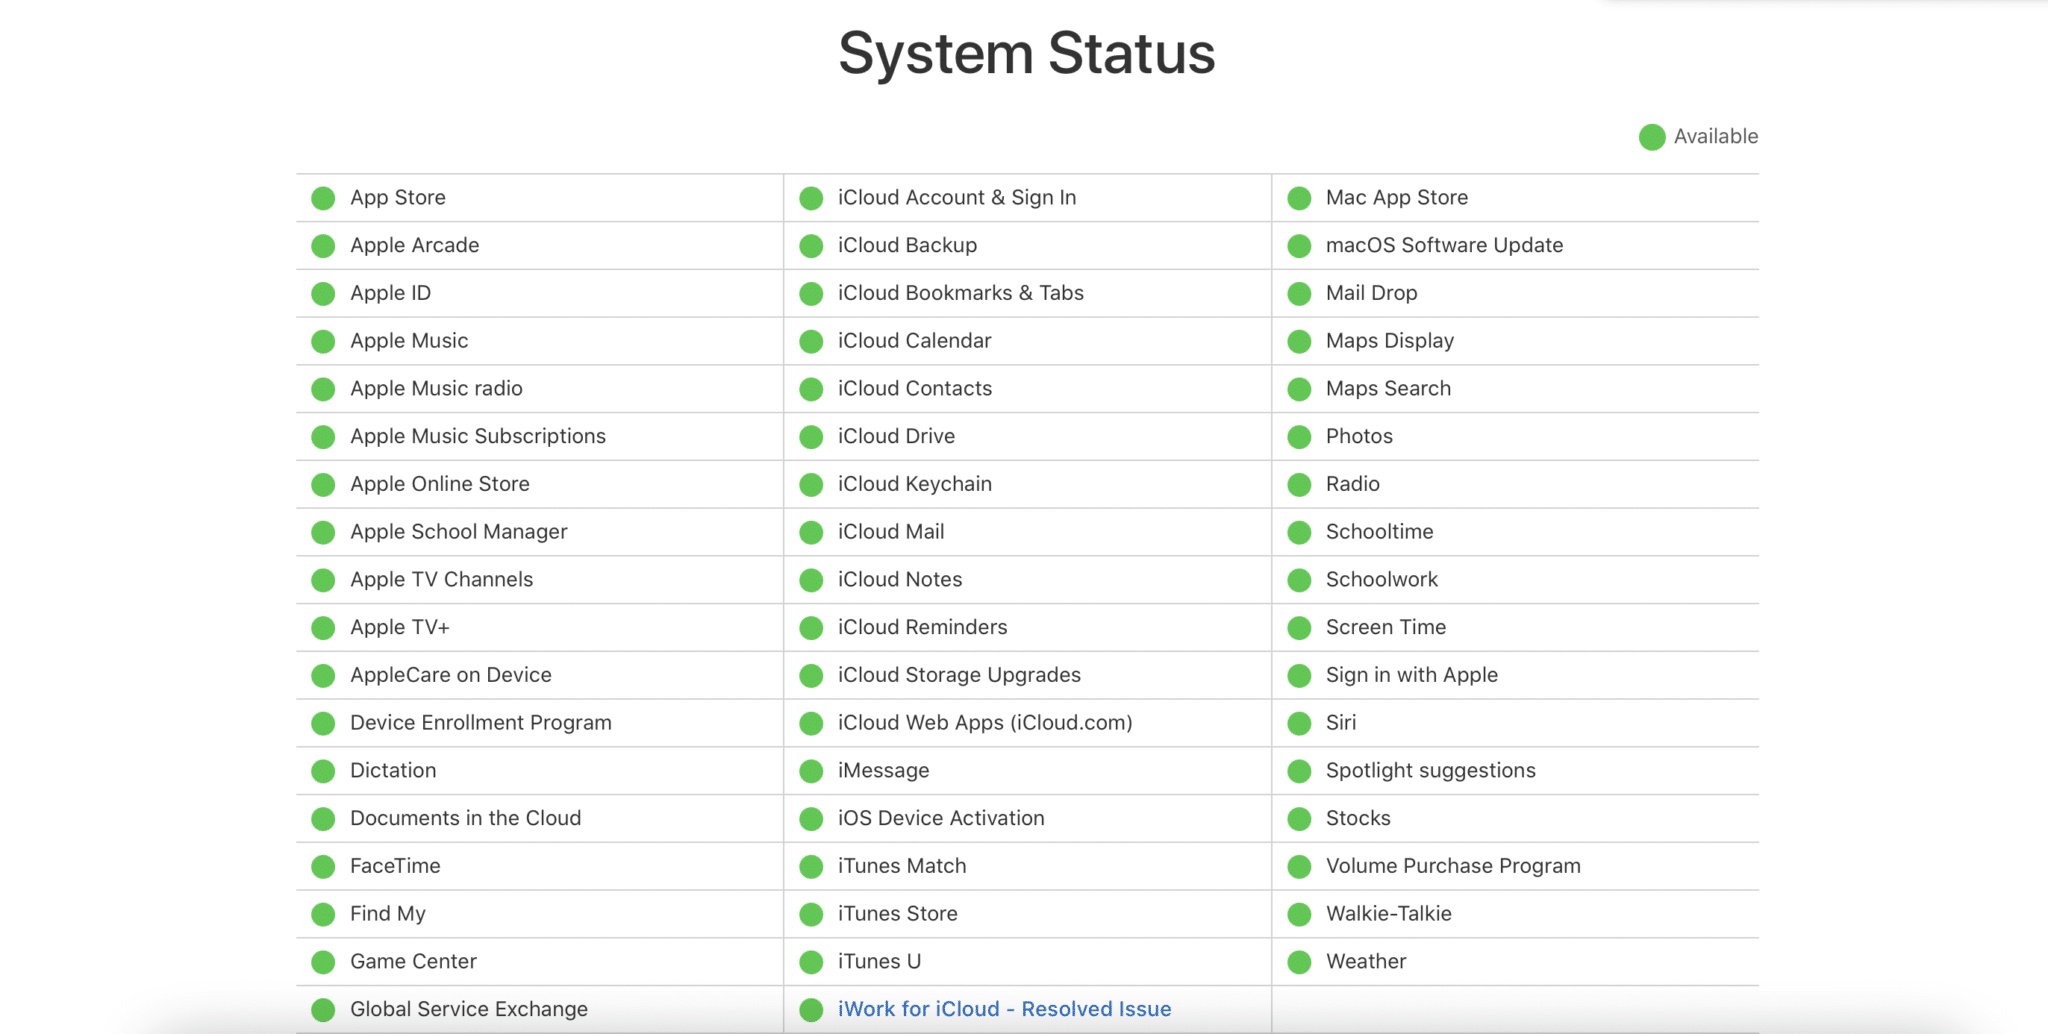Image resolution: width=2048 pixels, height=1034 pixels.
Task: Select the Game Center row
Action: click(413, 961)
